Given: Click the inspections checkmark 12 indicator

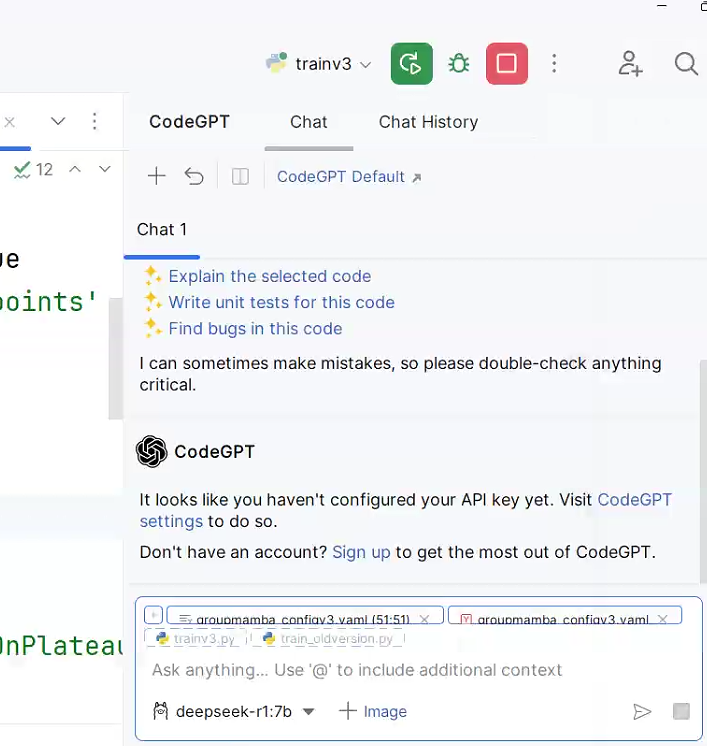Looking at the screenshot, I should pos(33,170).
